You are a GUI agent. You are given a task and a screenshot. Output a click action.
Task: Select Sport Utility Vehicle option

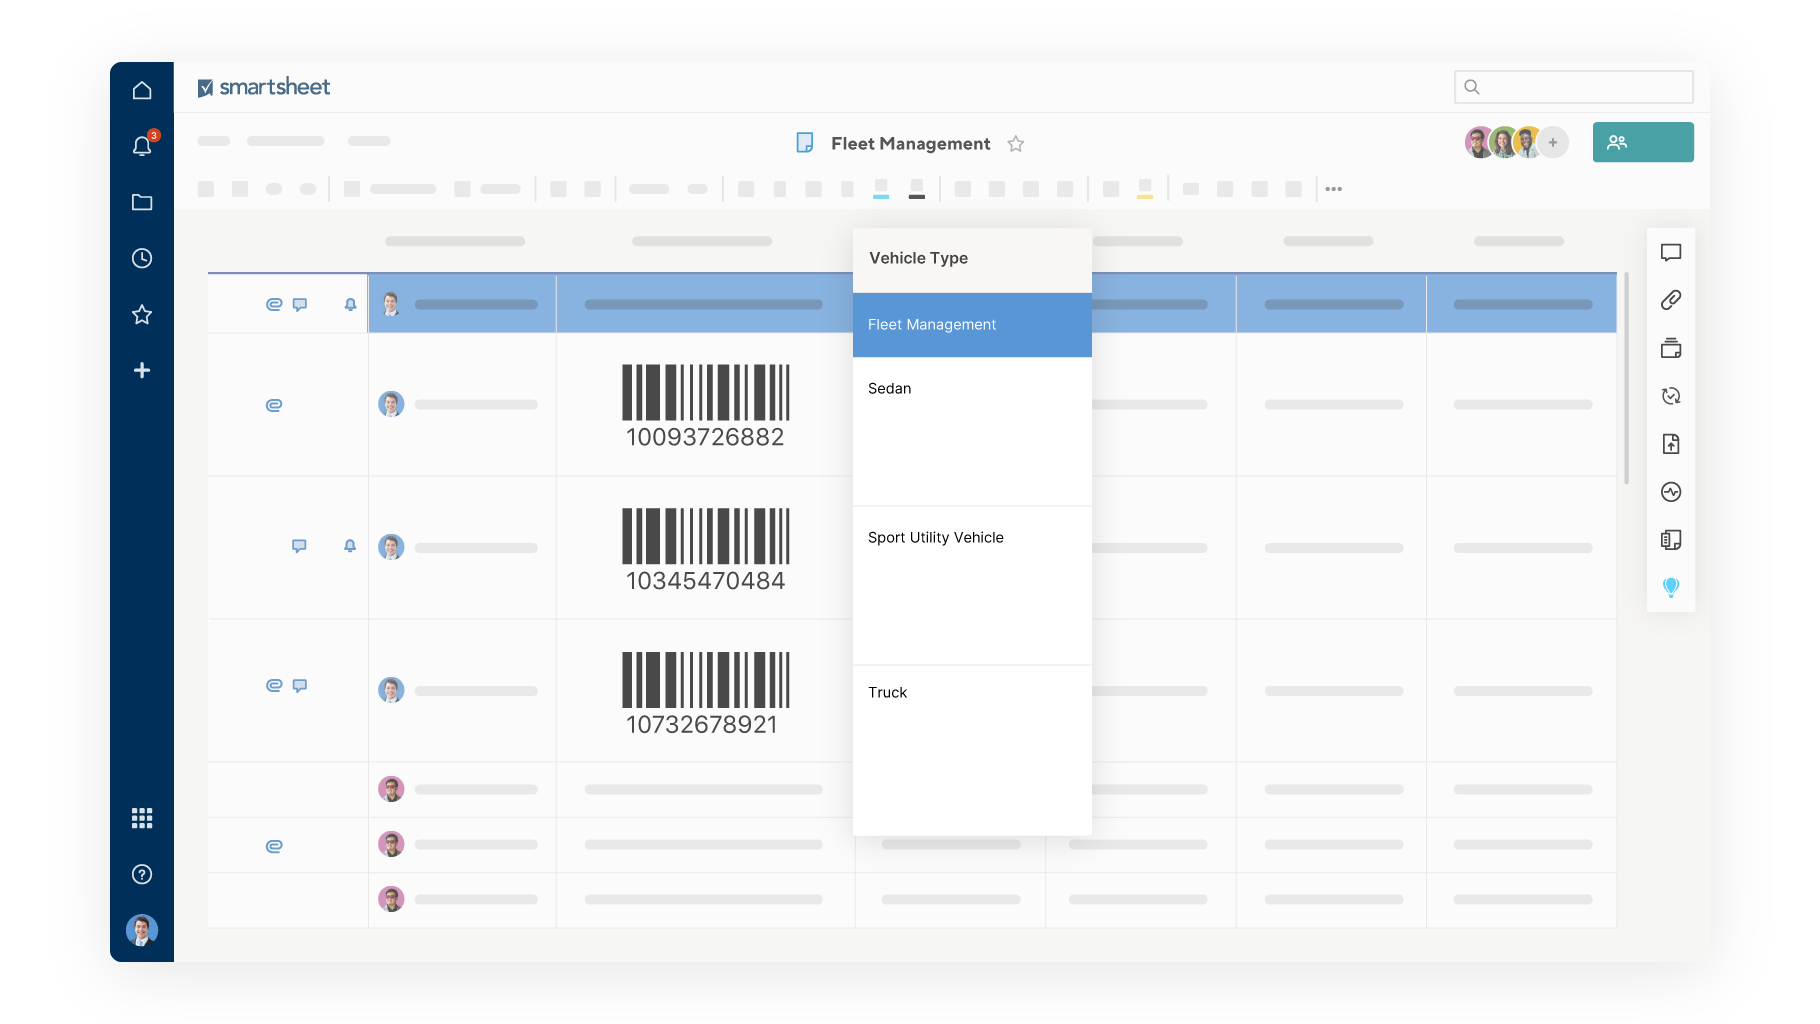pos(935,538)
